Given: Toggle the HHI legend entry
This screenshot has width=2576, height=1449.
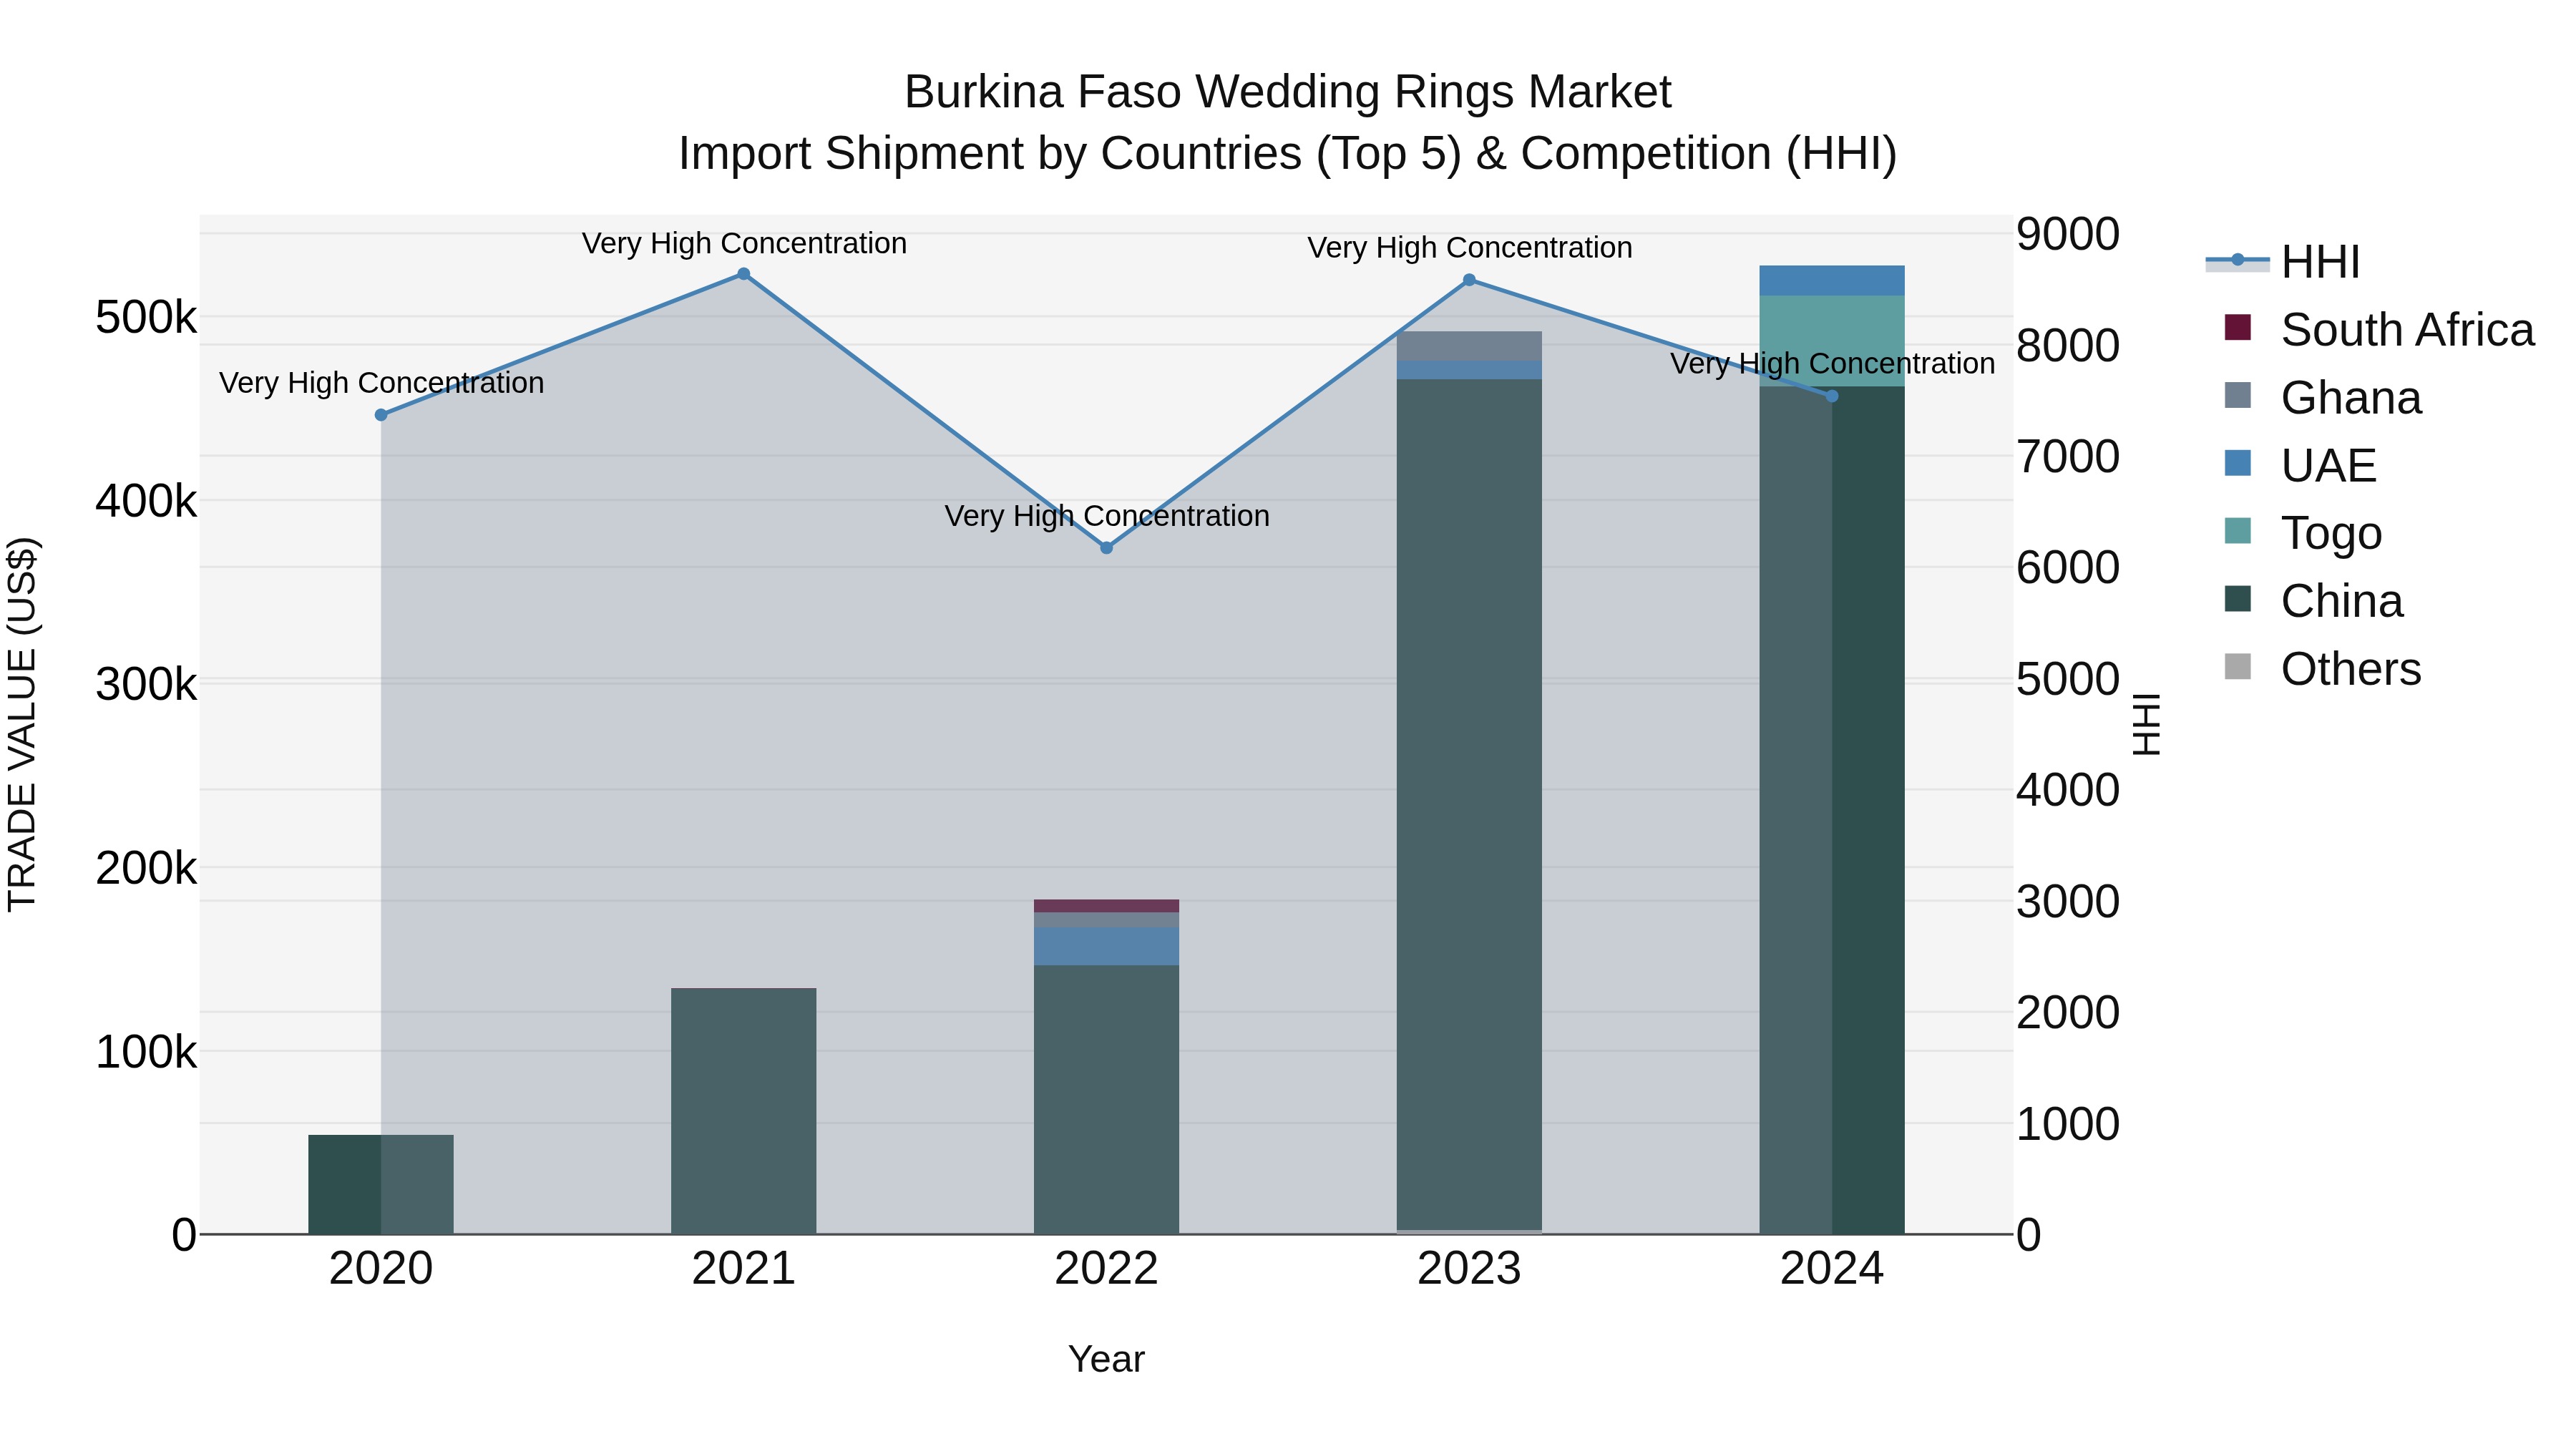Looking at the screenshot, I should click(x=2282, y=262).
